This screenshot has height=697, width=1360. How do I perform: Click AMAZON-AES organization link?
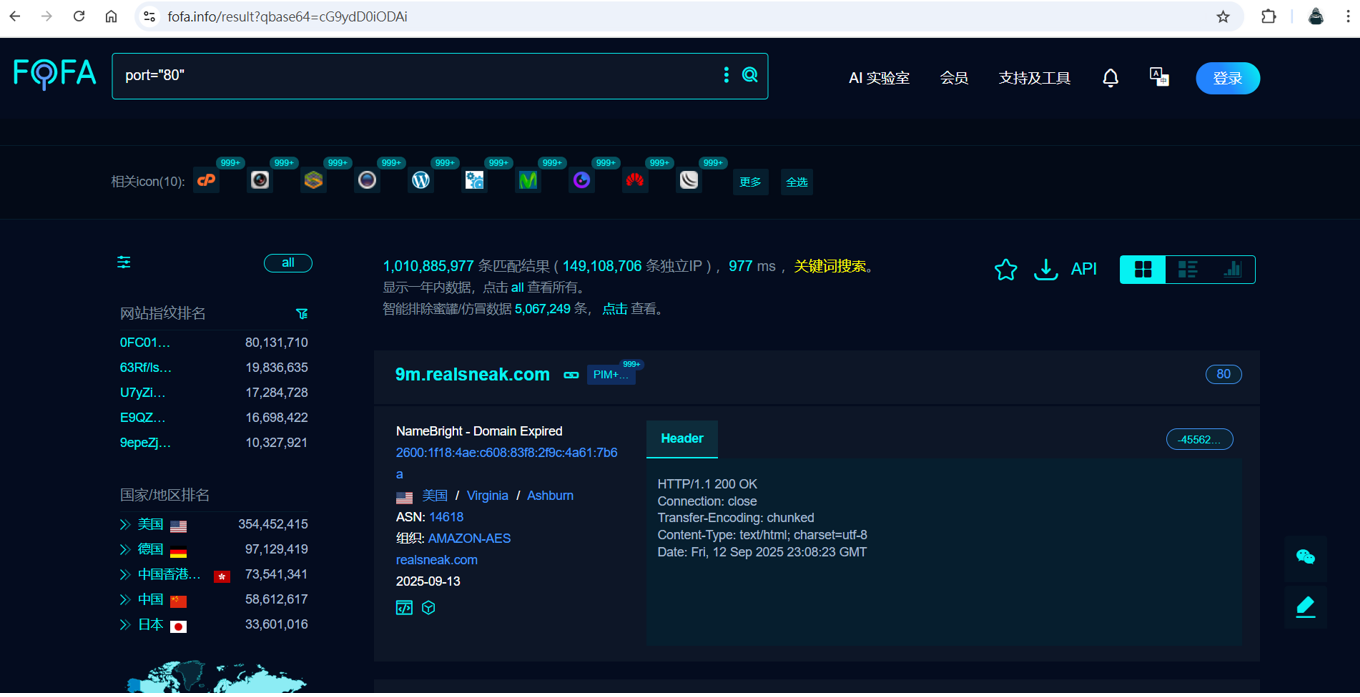[x=469, y=538]
